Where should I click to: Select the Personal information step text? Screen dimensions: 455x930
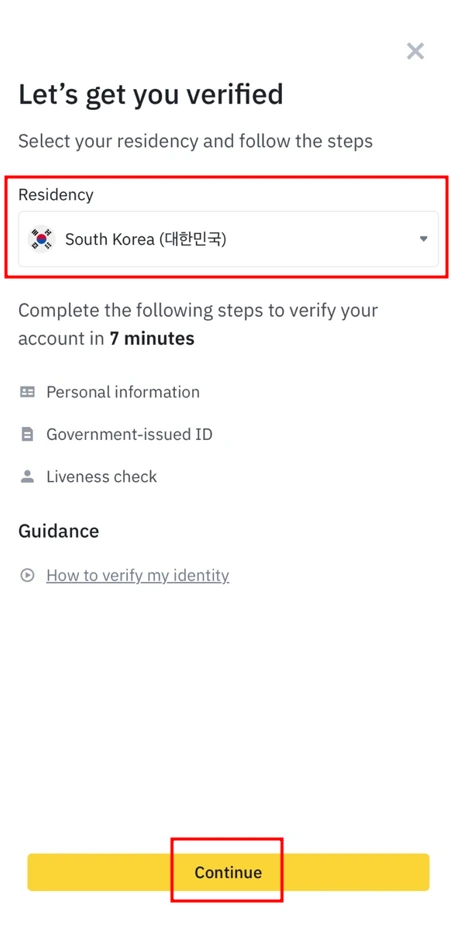point(123,392)
